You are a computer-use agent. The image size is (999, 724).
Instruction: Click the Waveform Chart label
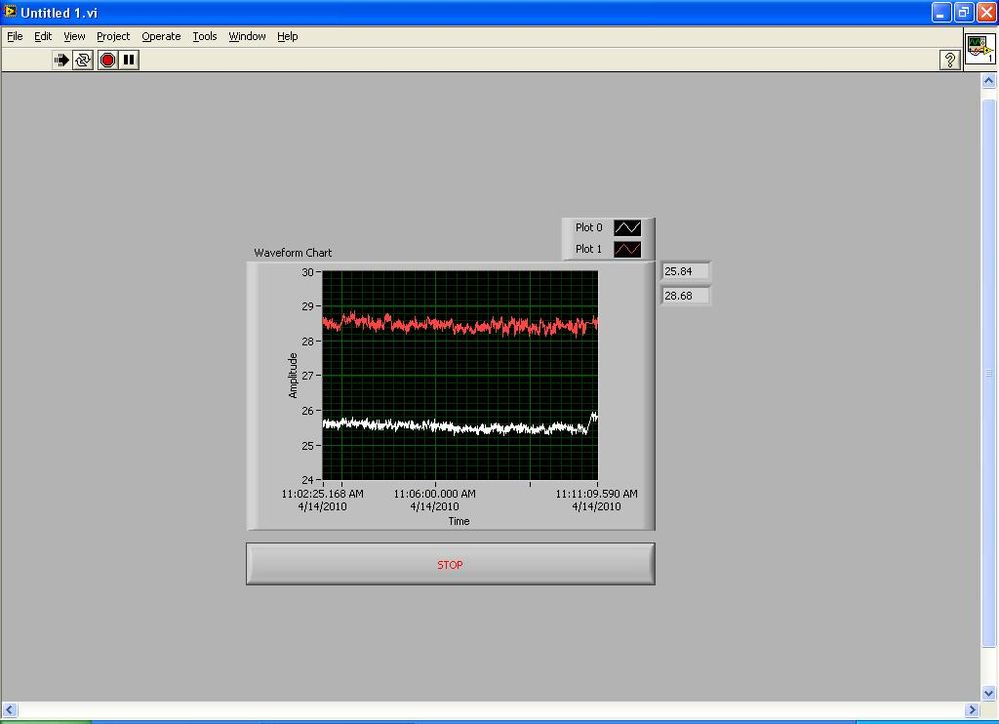(292, 253)
